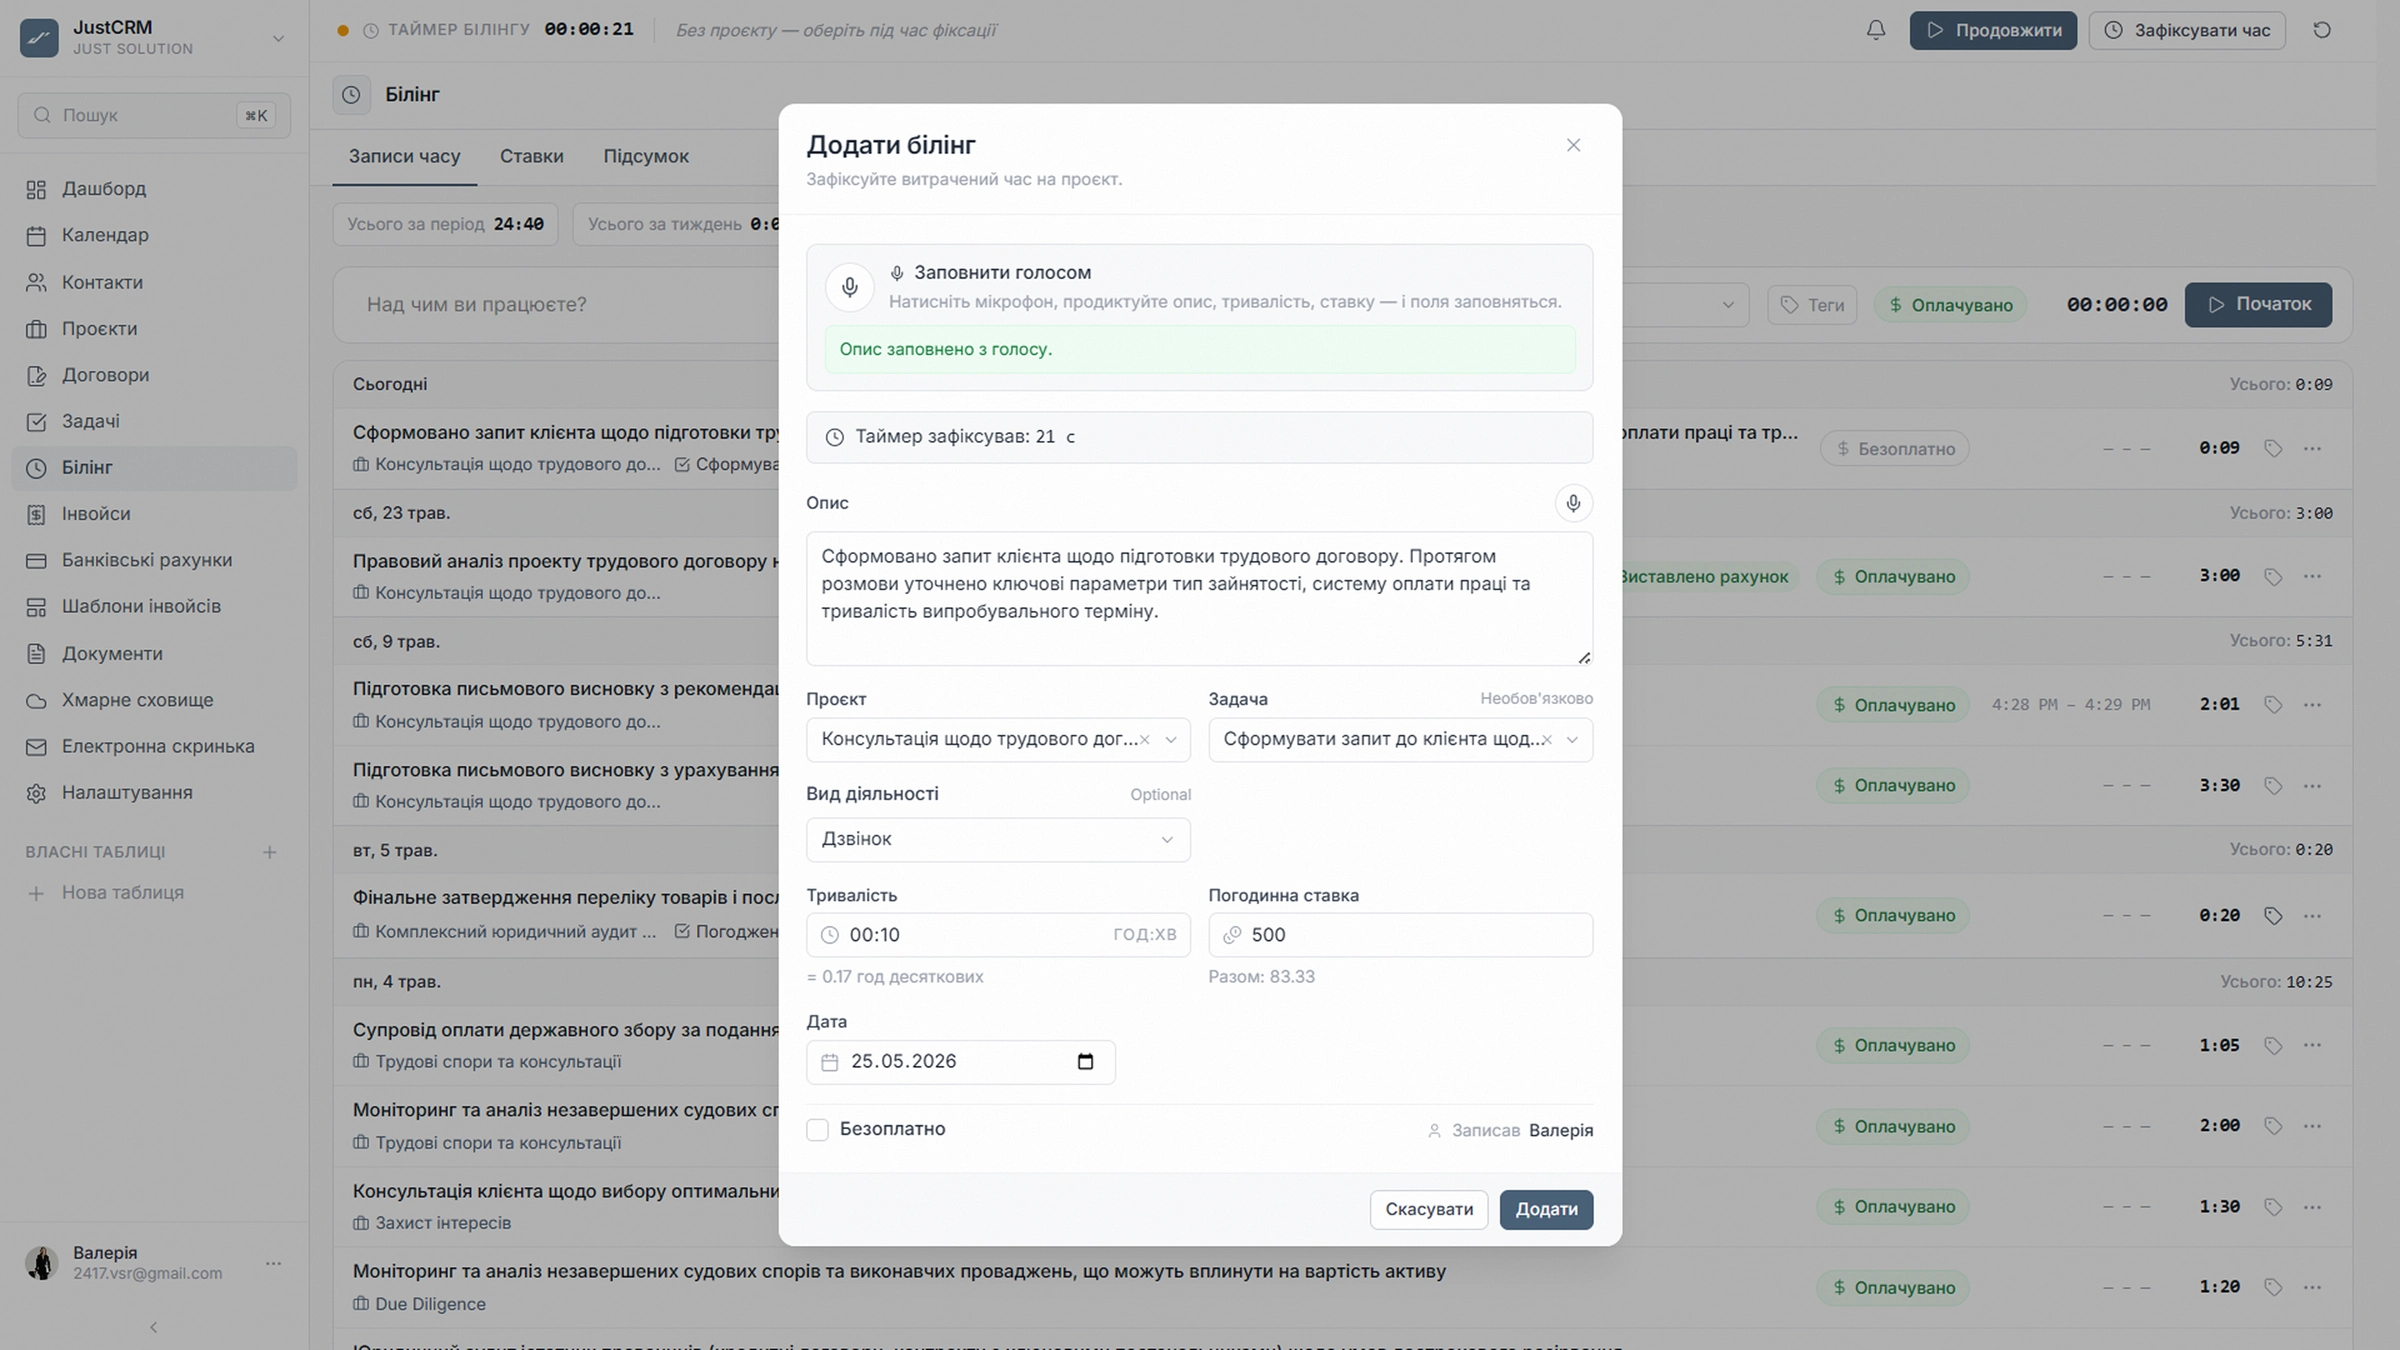
Task: Click the Додати button
Action: pyautogui.click(x=1546, y=1210)
